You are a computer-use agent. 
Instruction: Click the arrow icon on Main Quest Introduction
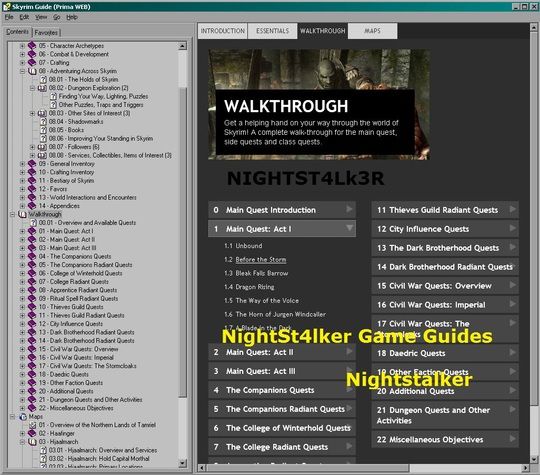tap(349, 209)
